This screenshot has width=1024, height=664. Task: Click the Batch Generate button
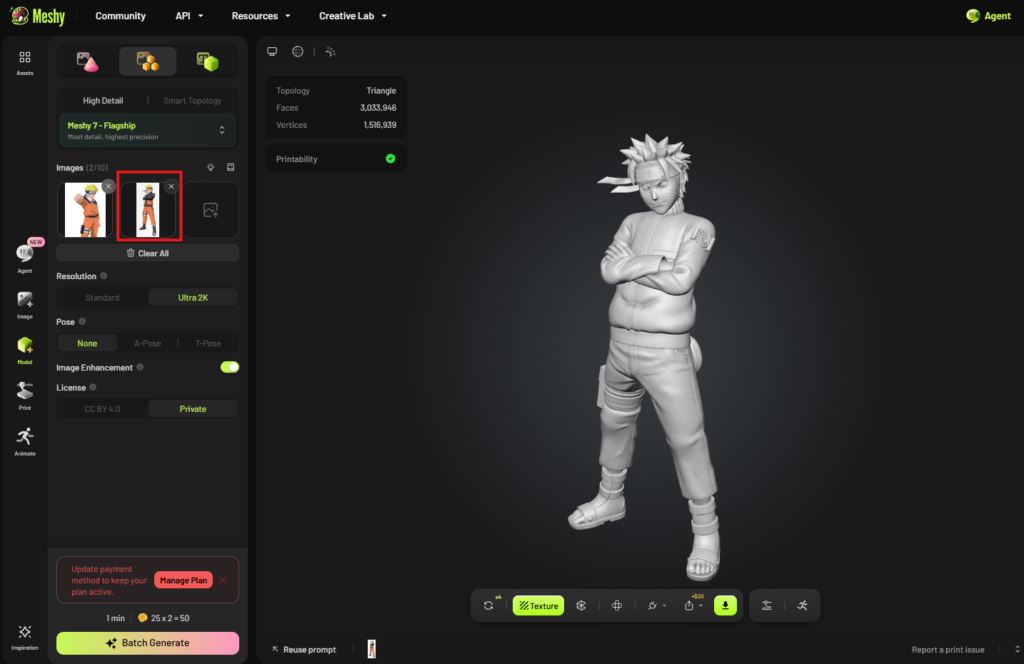click(148, 643)
